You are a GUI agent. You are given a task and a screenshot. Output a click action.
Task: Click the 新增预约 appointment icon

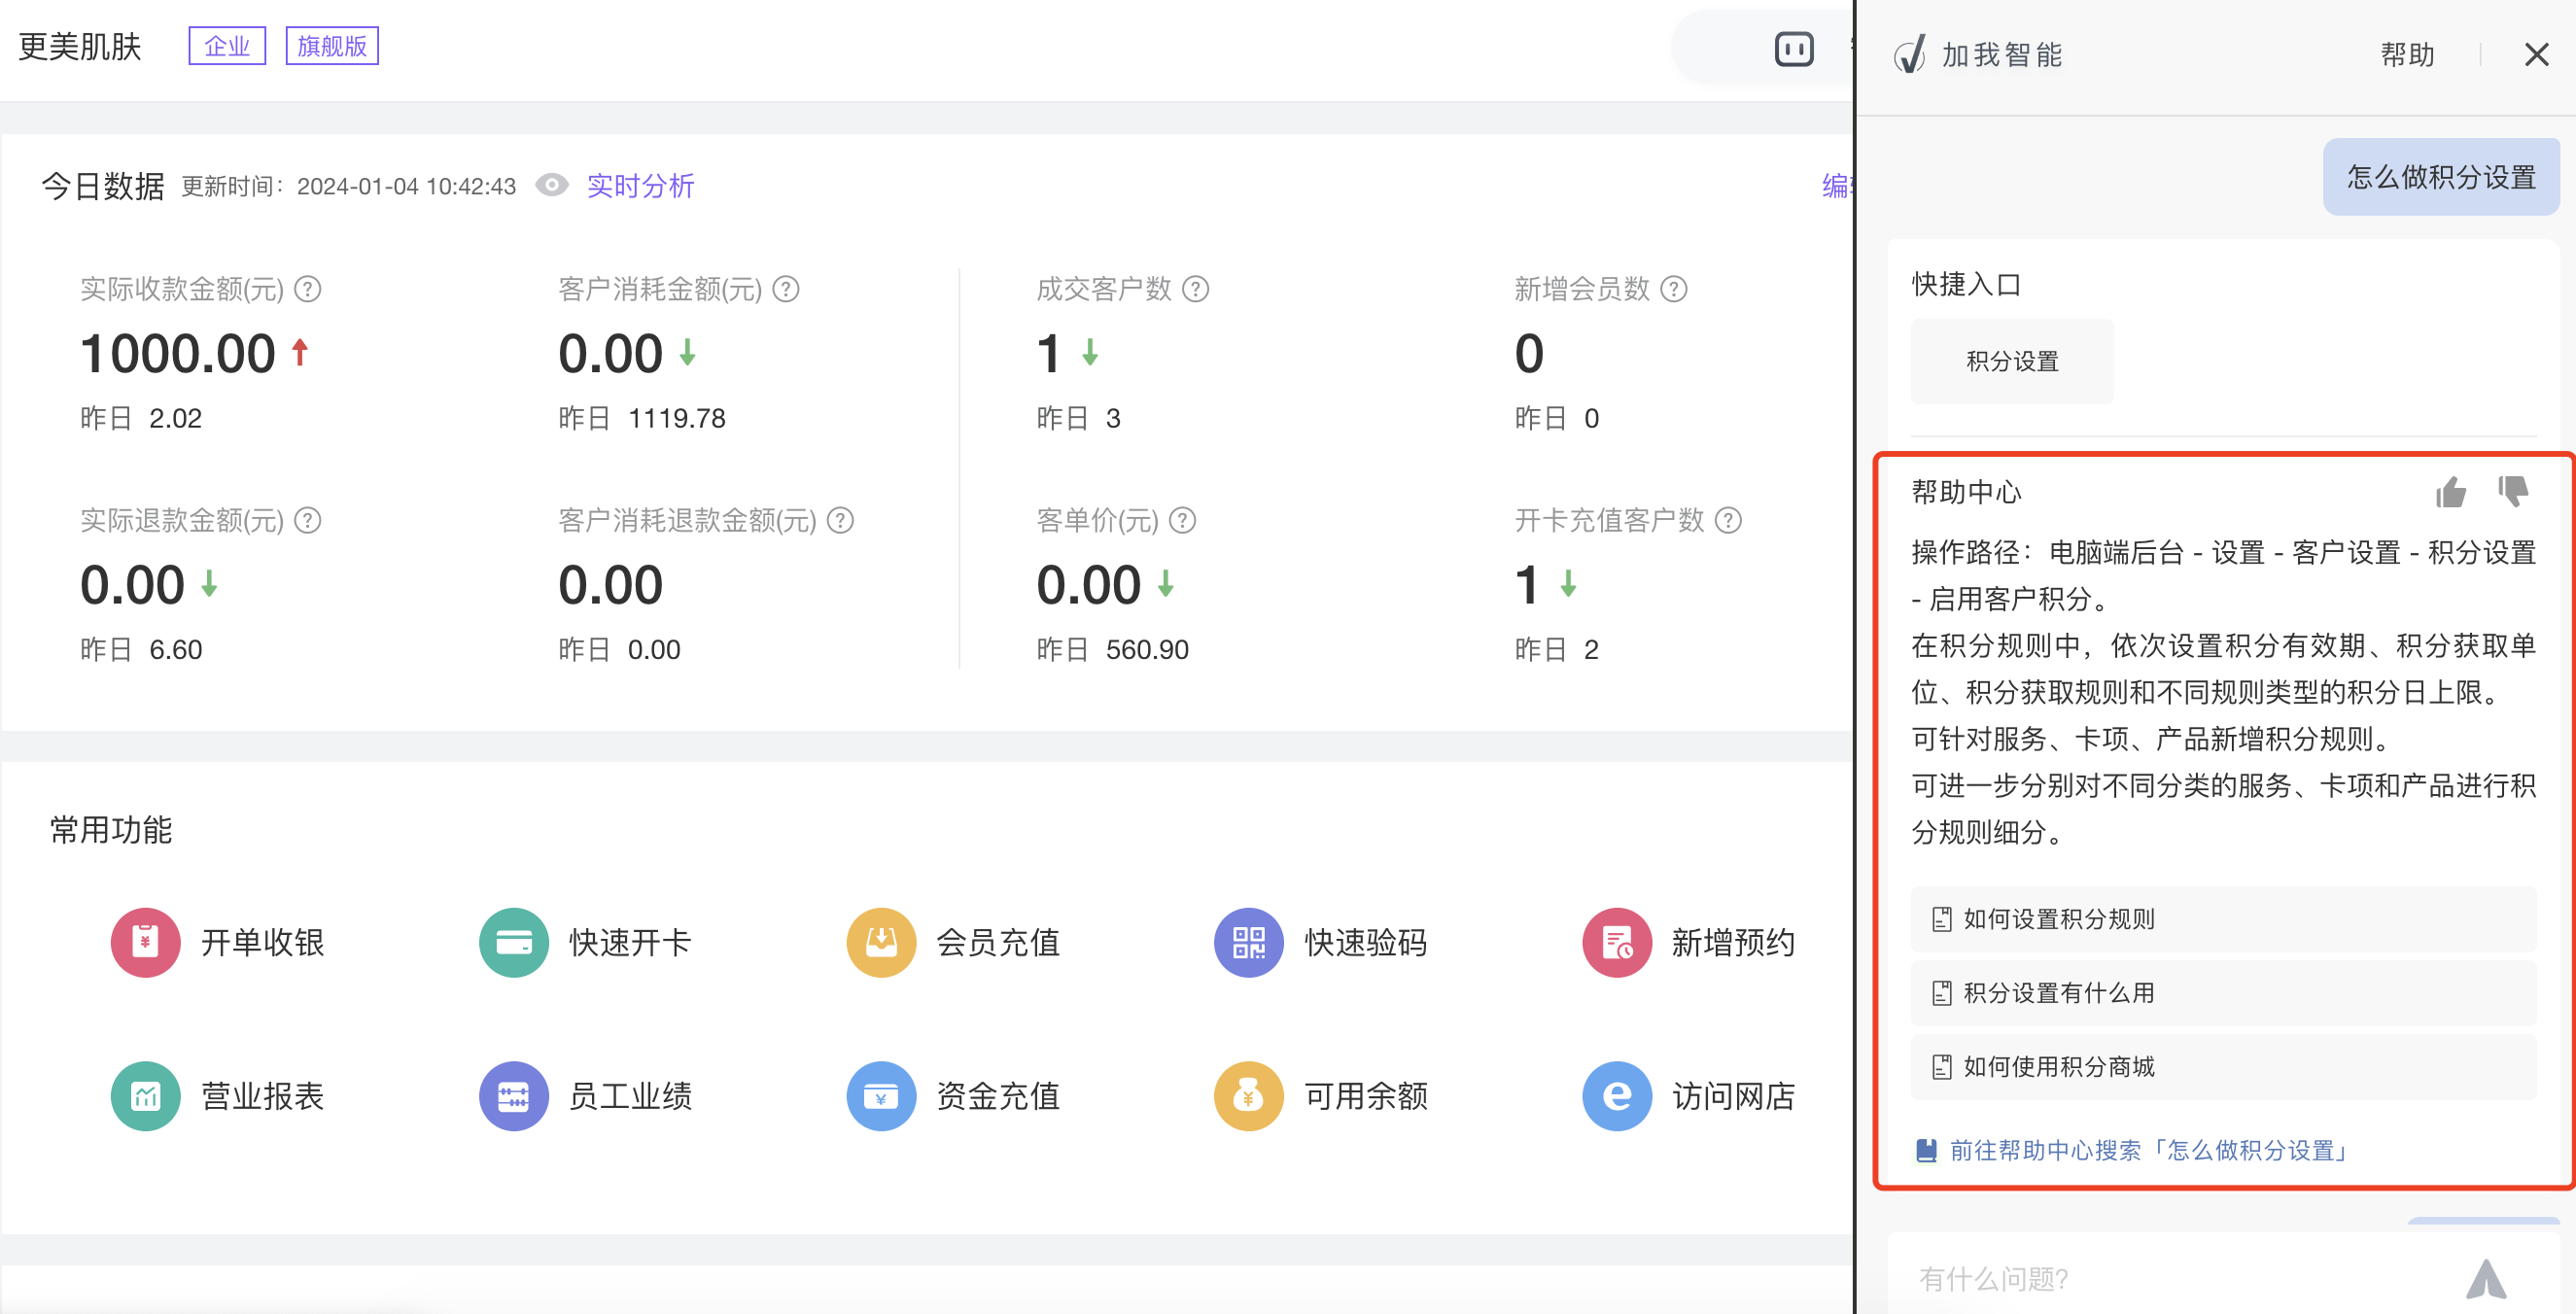[x=1616, y=942]
